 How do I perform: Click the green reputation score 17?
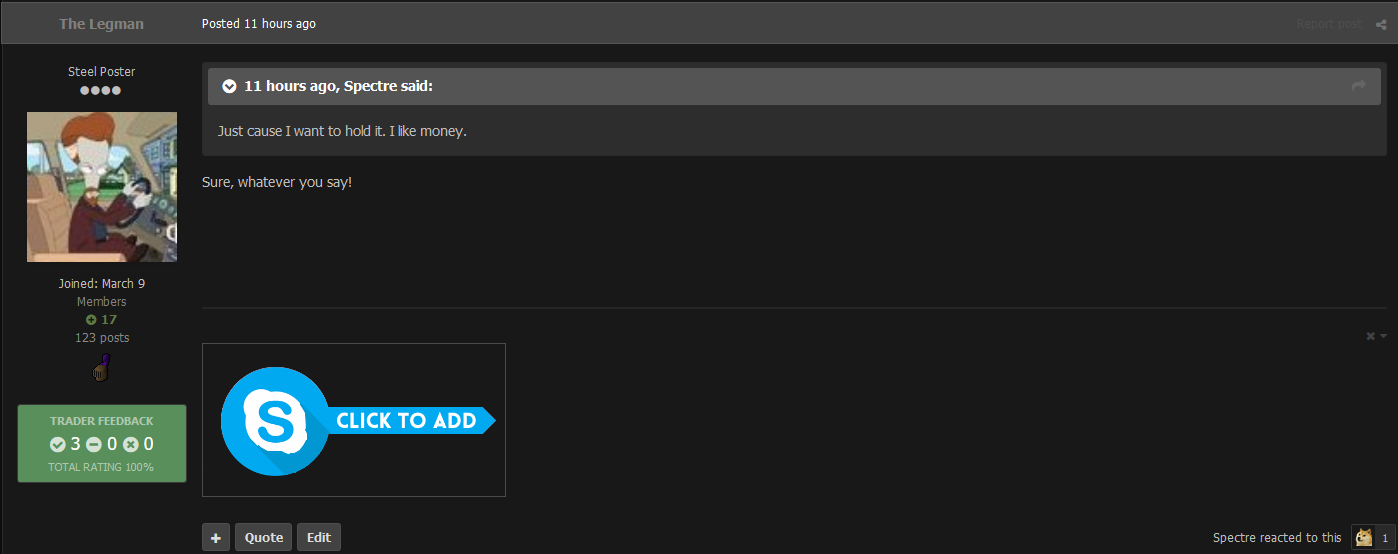pyautogui.click(x=101, y=320)
